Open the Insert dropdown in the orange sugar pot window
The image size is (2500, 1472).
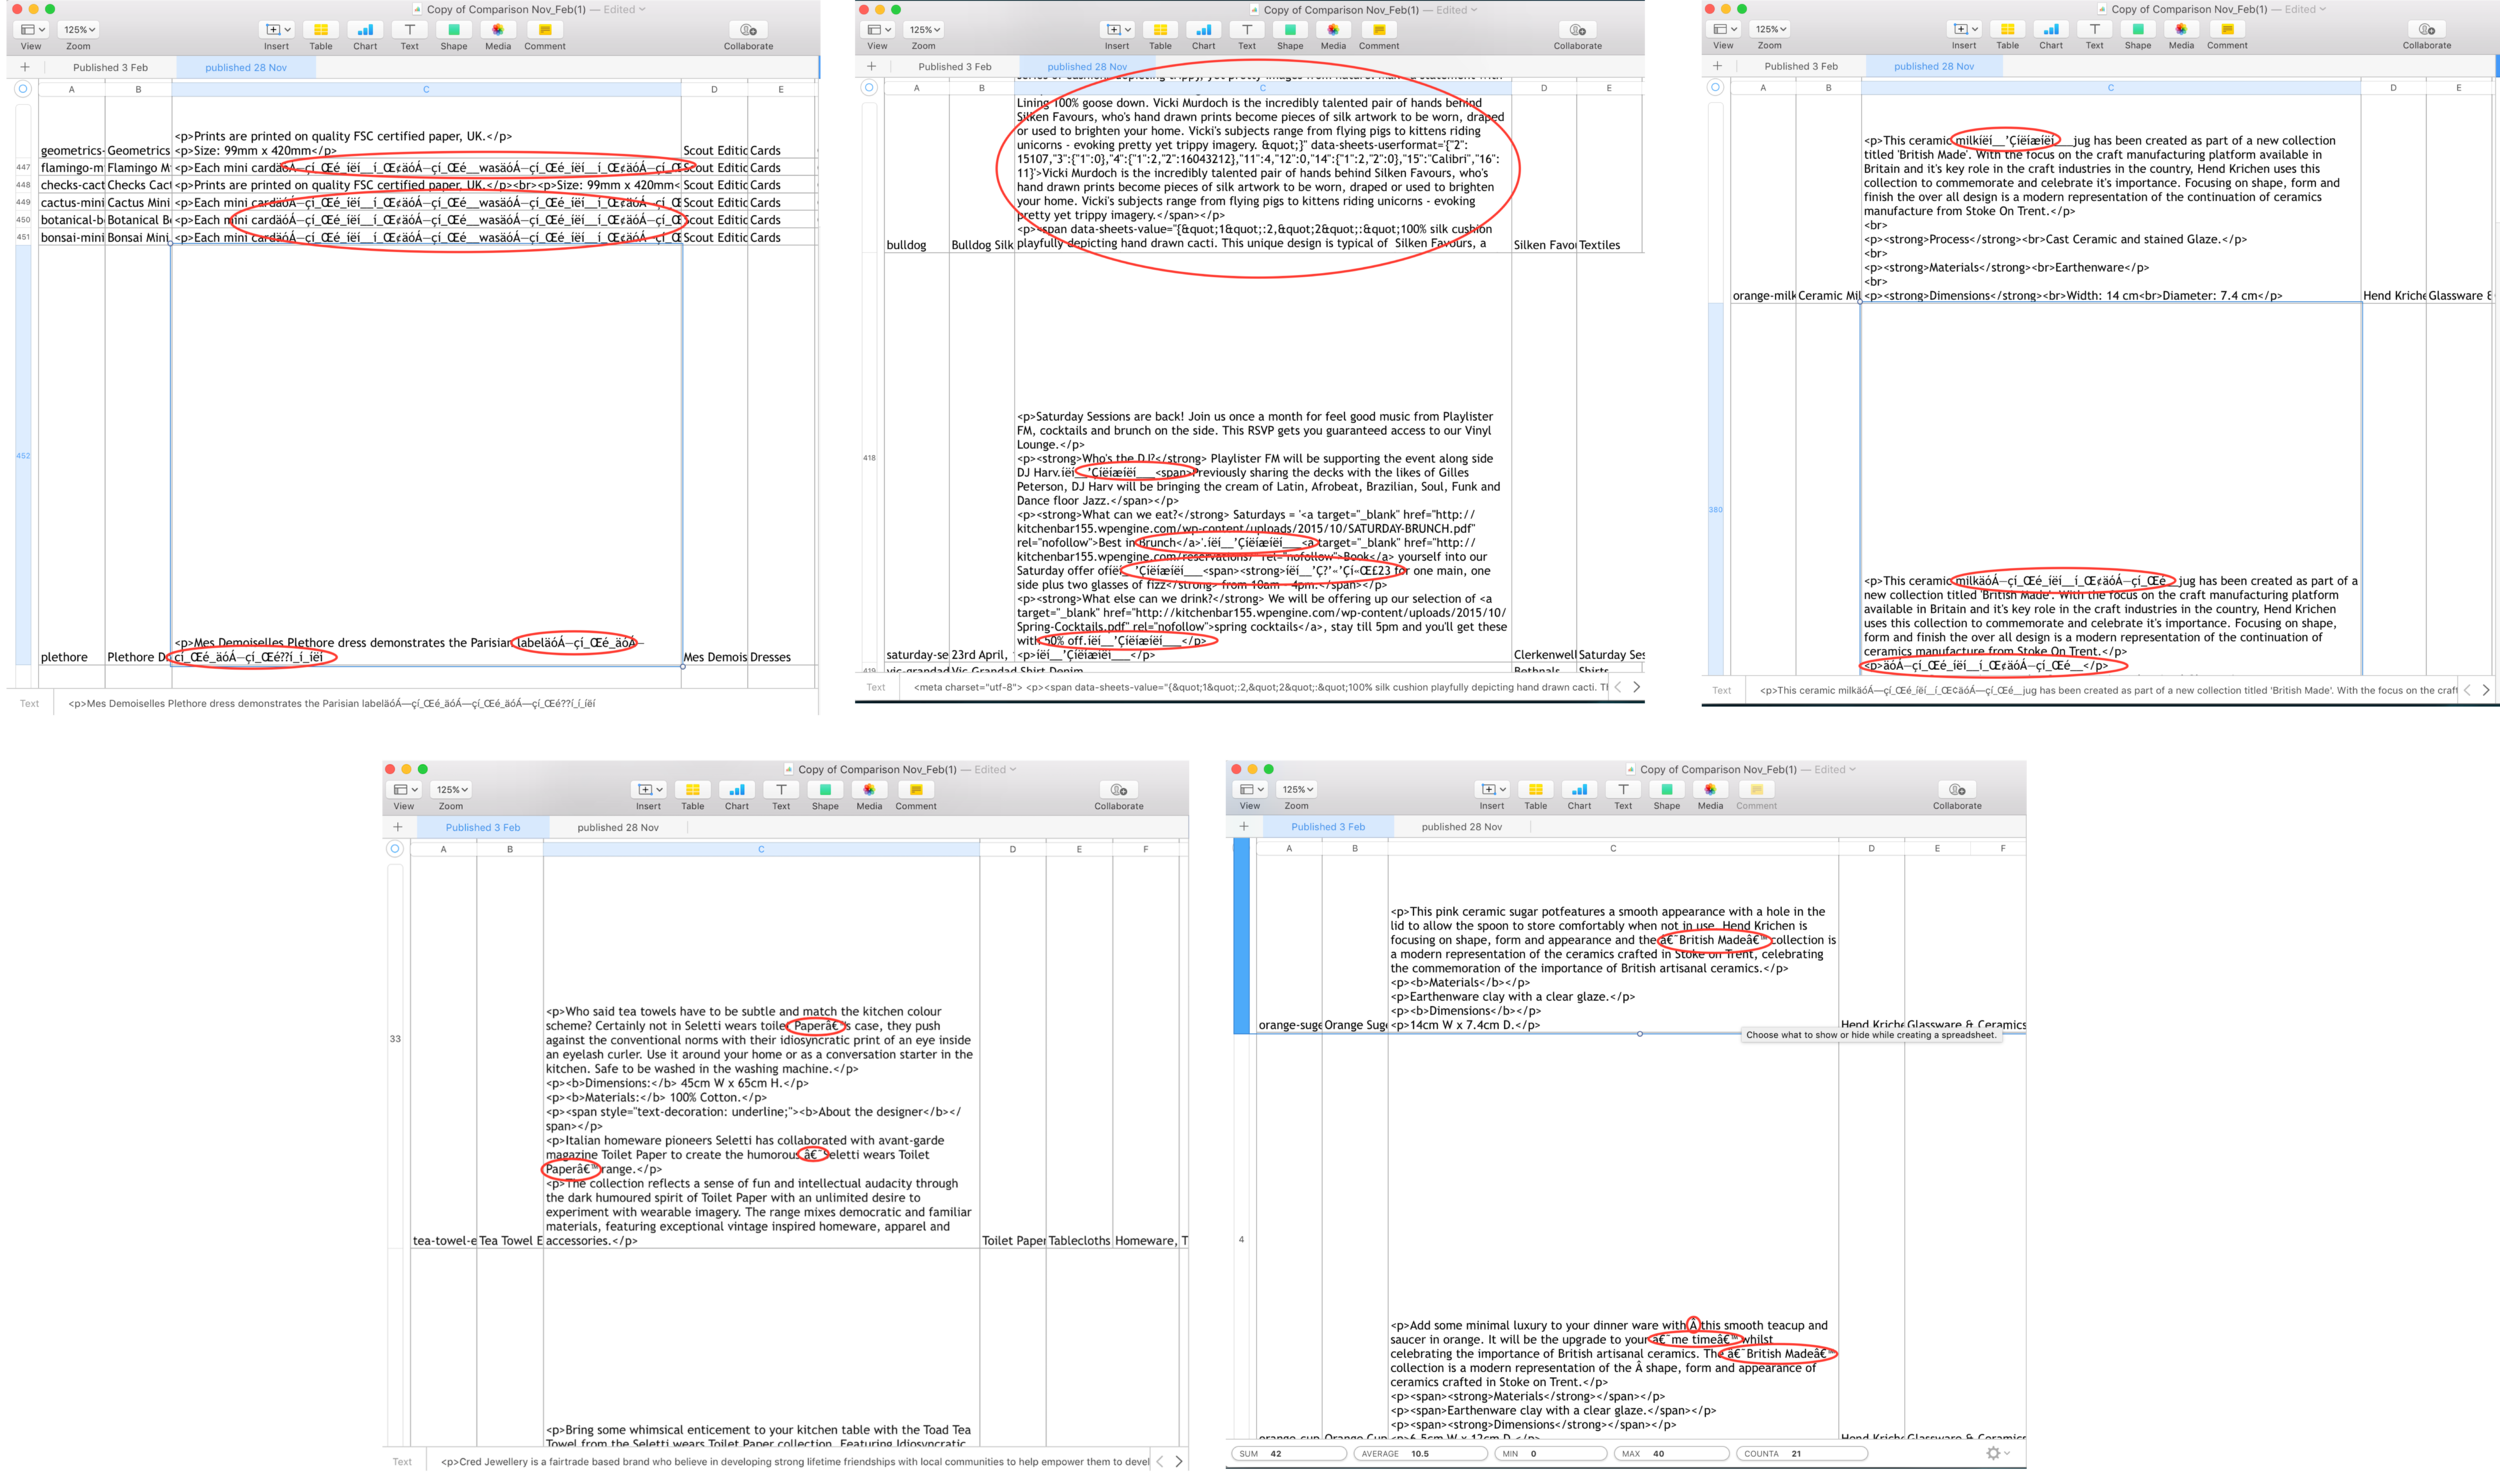tap(1492, 790)
